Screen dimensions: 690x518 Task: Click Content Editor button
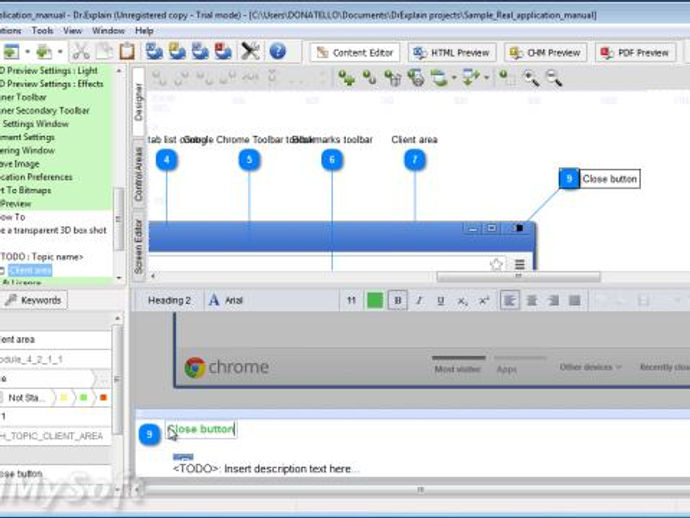pos(355,52)
